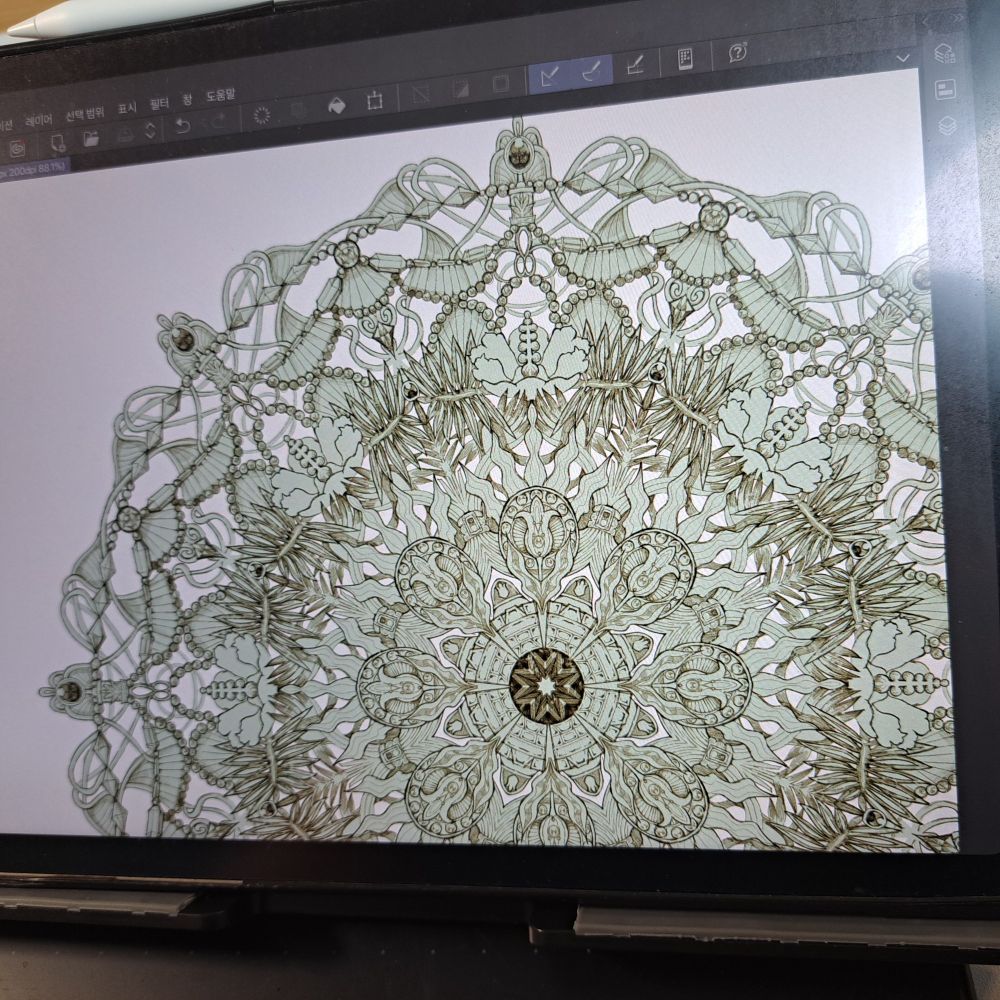Open the 표시 menu

[x=128, y=109]
